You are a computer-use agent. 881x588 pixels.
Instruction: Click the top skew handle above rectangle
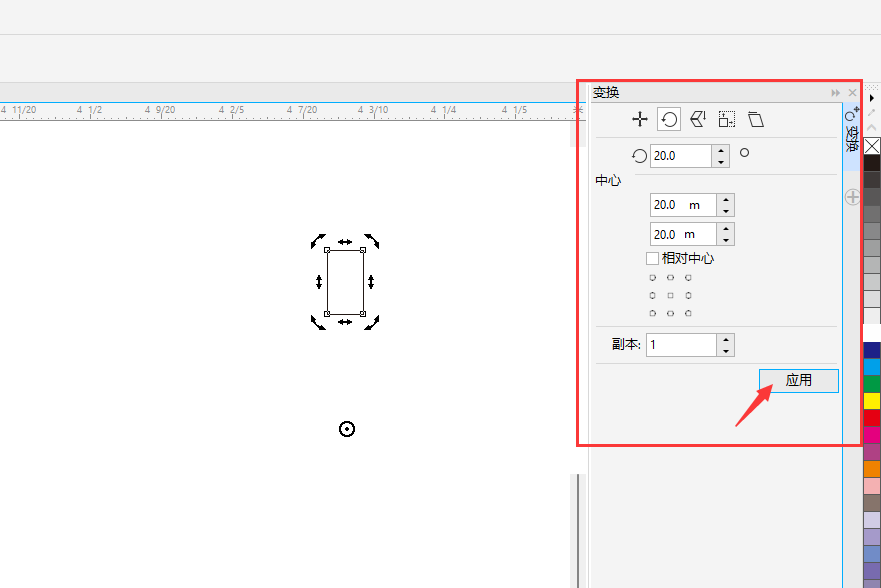345,242
